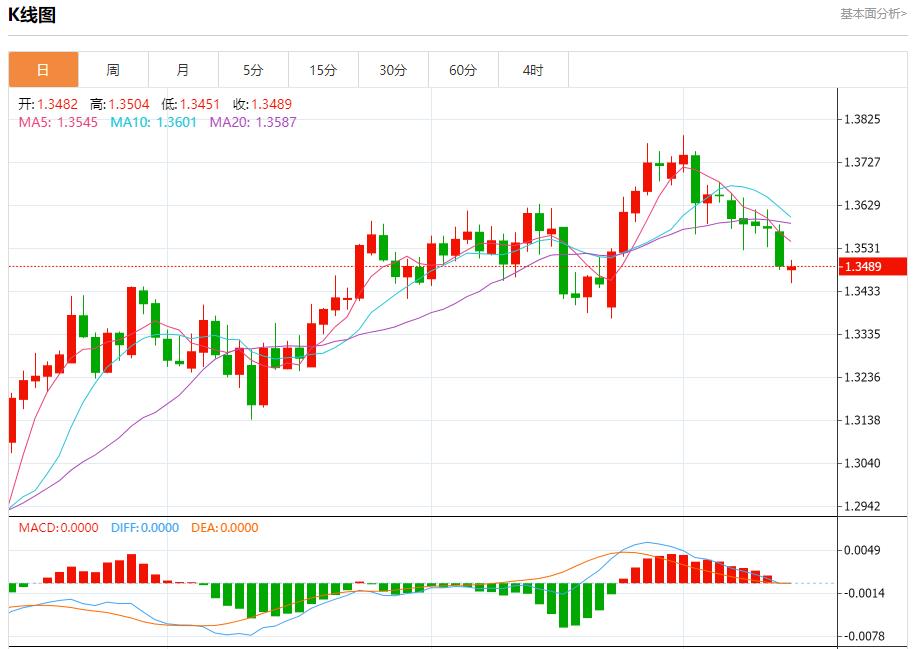Screen dimensions: 913x649
Task: Click the DIFF: 0.0000 indicator label
Action: click(x=144, y=527)
